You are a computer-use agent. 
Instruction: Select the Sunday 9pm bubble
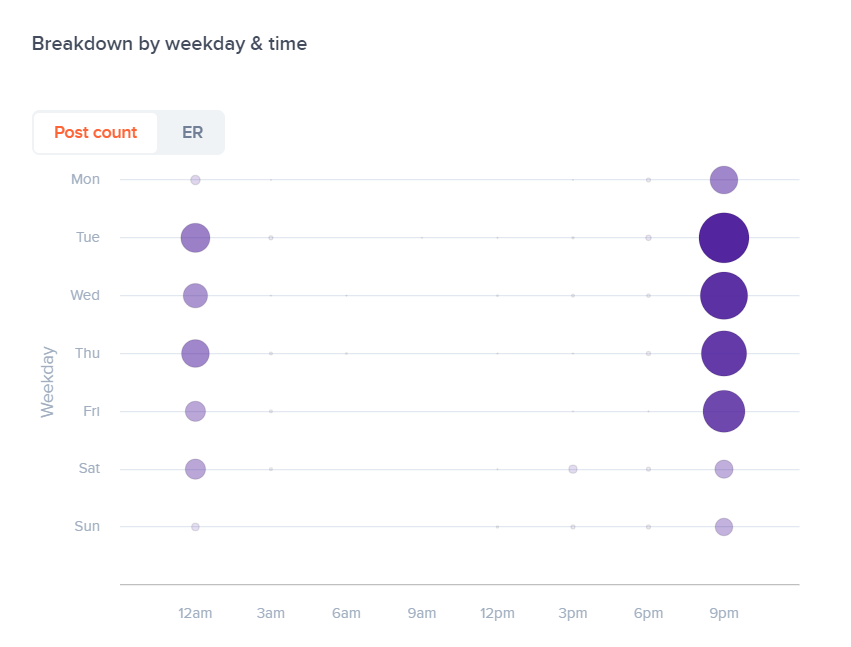tap(724, 527)
